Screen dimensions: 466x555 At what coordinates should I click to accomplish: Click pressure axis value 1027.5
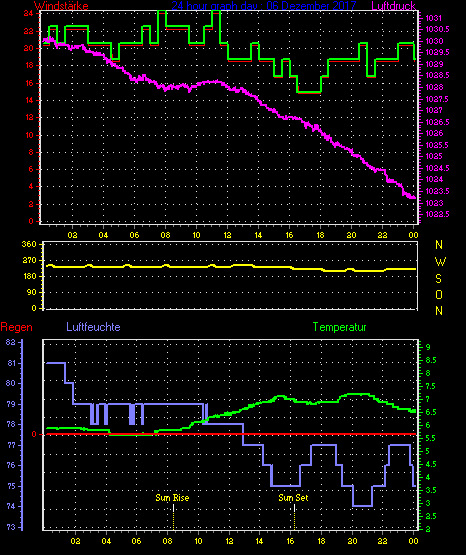coord(437,99)
